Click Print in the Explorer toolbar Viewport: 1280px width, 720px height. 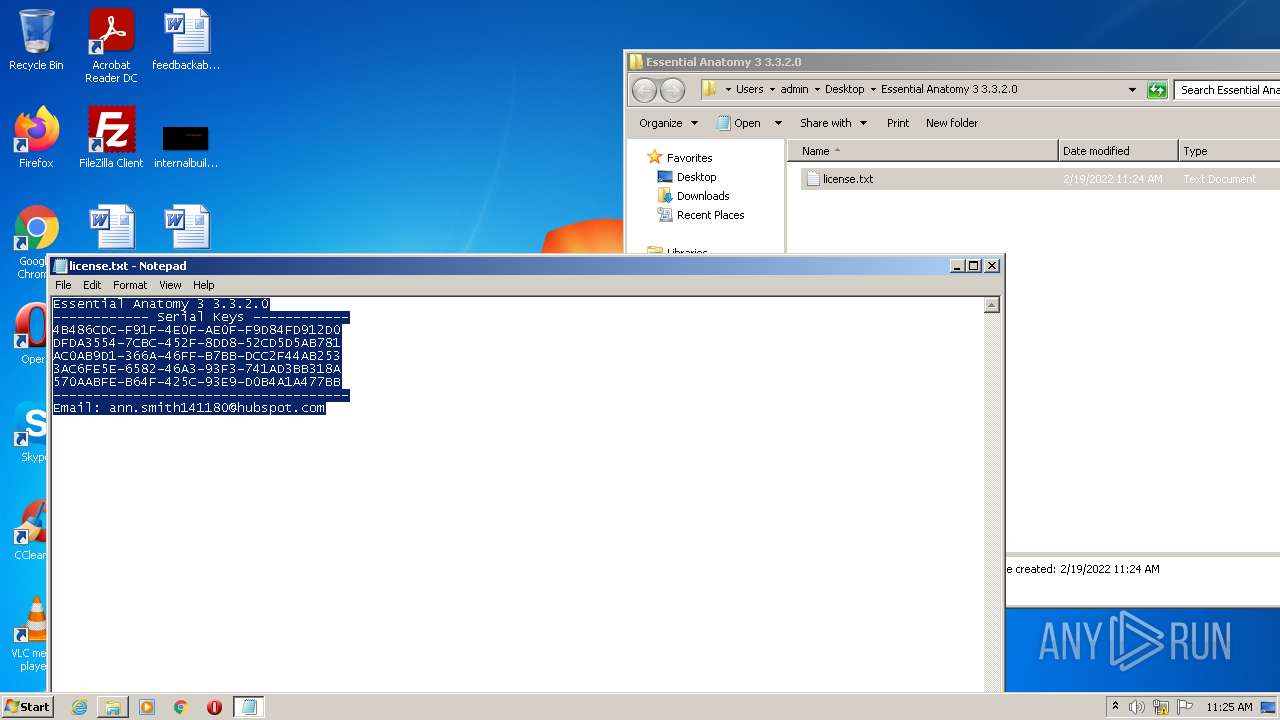coord(898,123)
